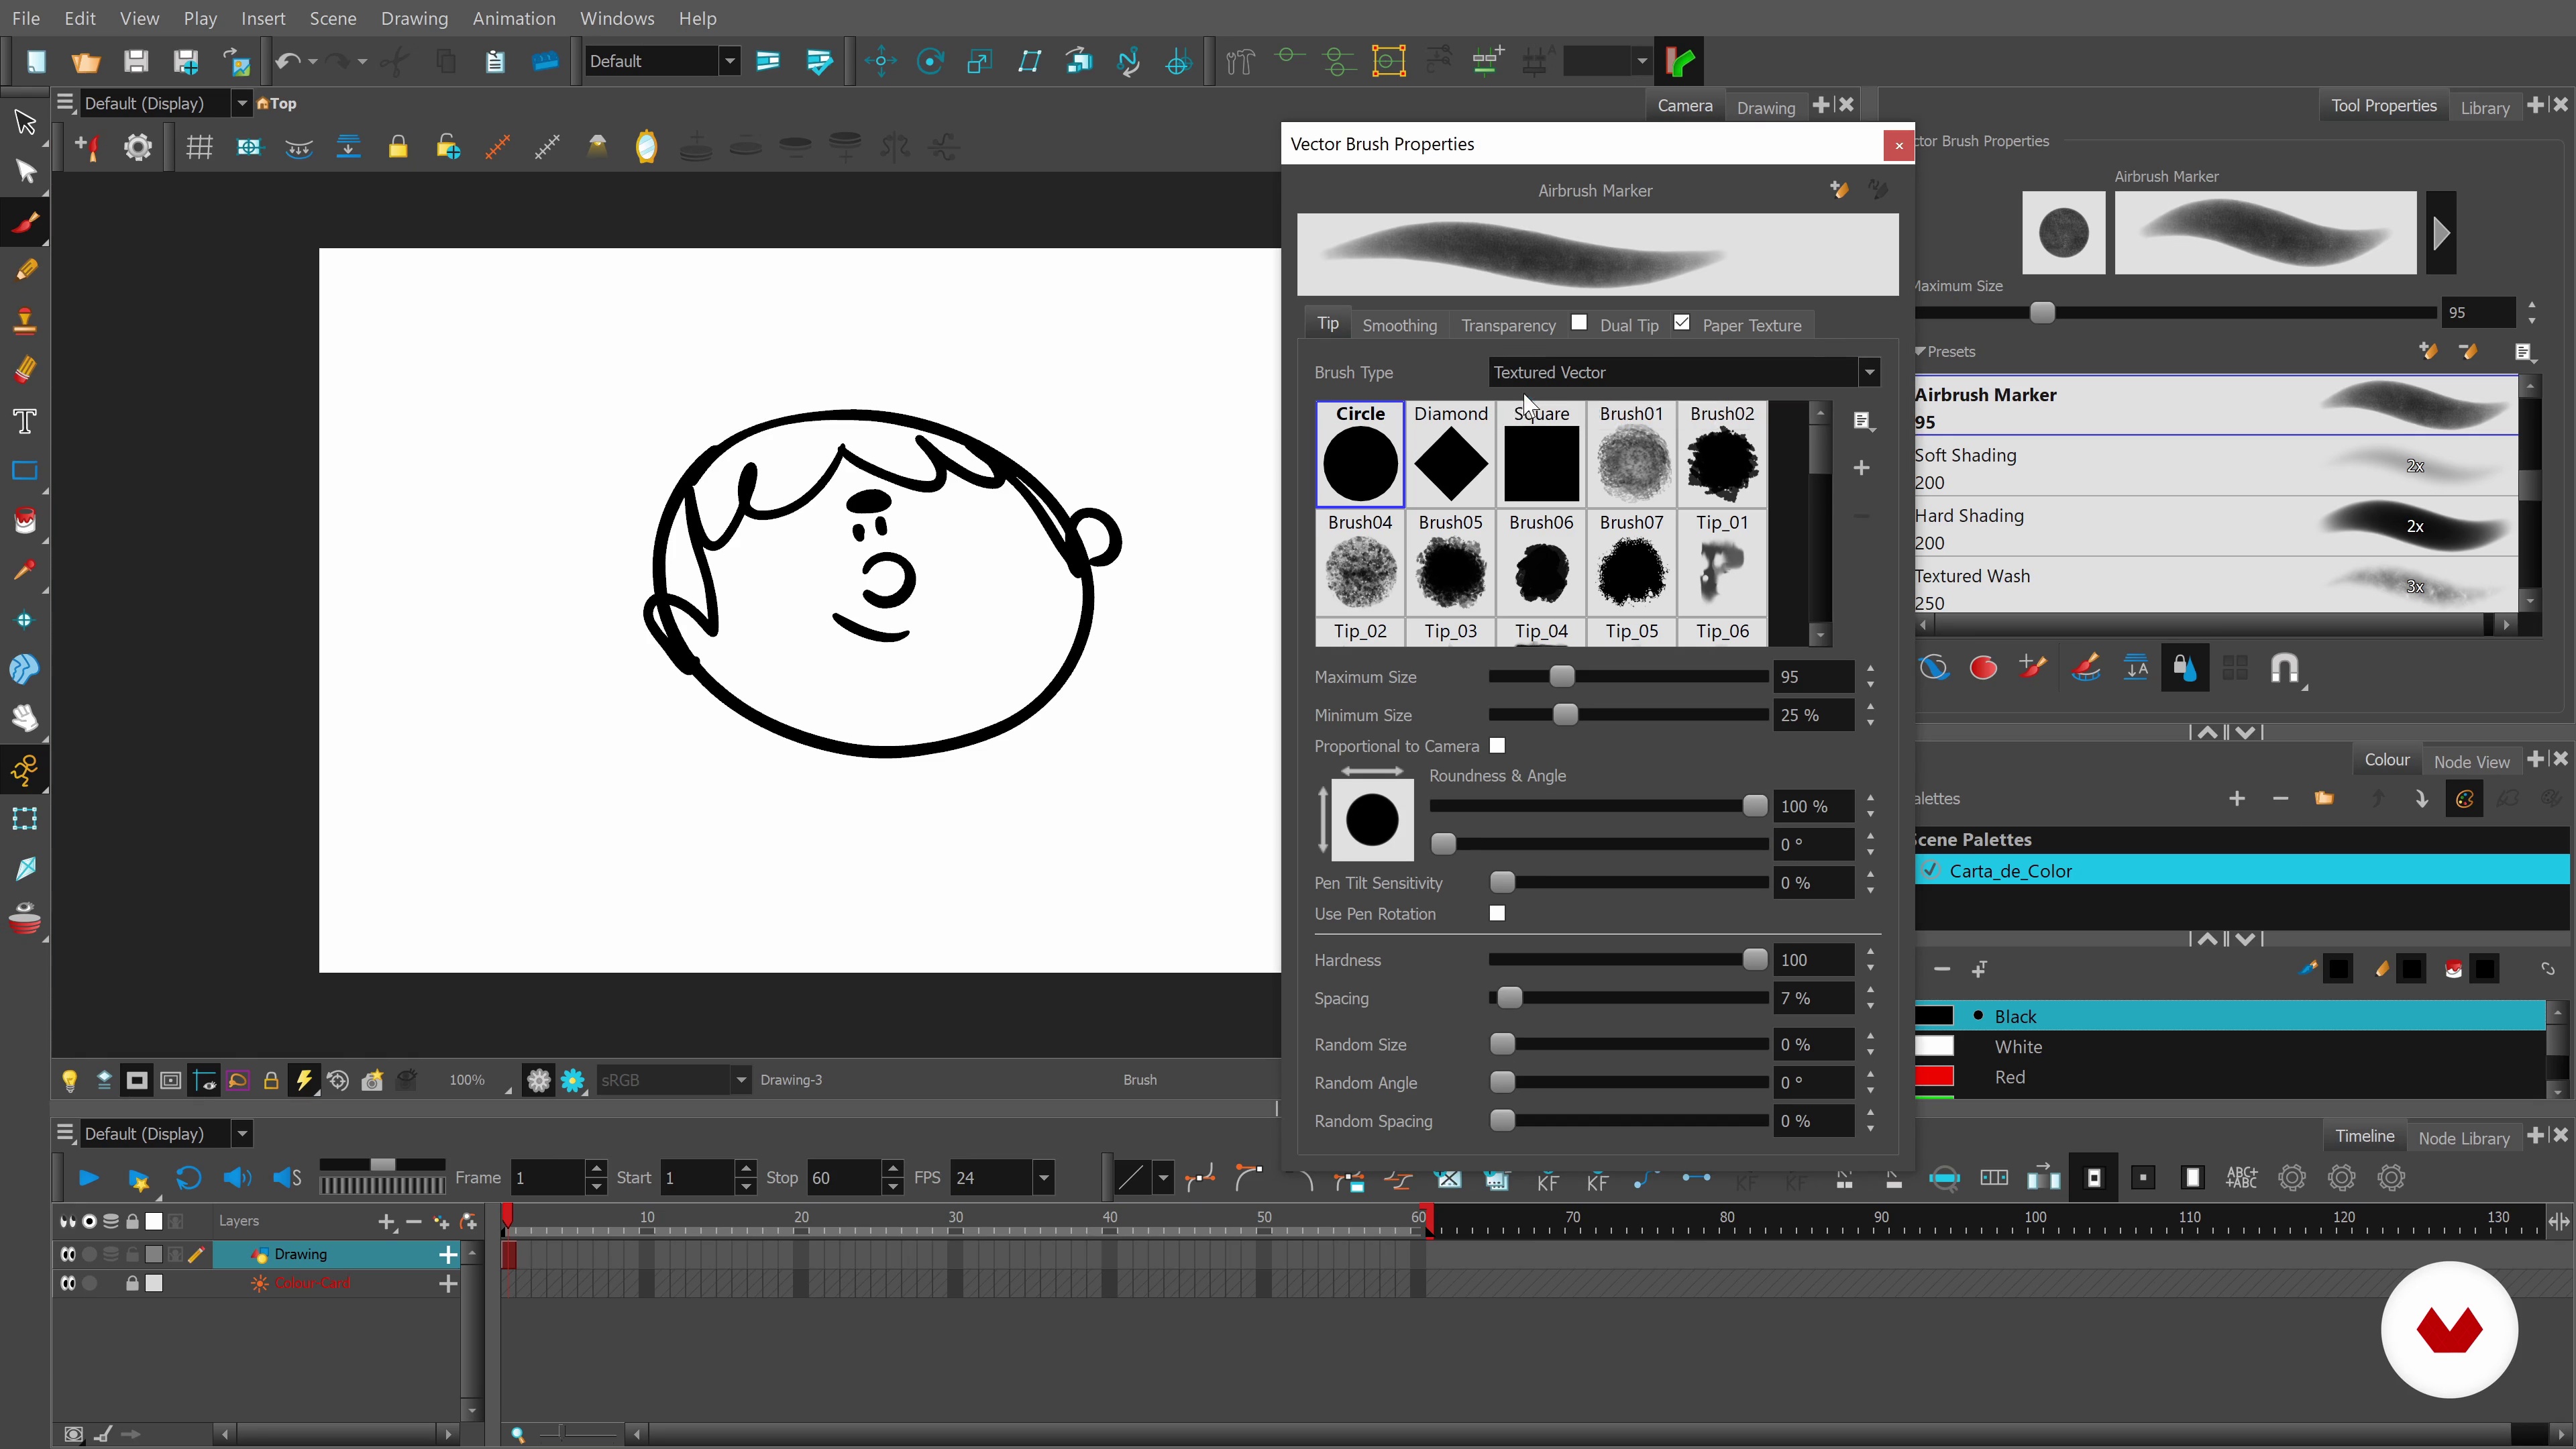Open the Brush Type dropdown

[1869, 372]
